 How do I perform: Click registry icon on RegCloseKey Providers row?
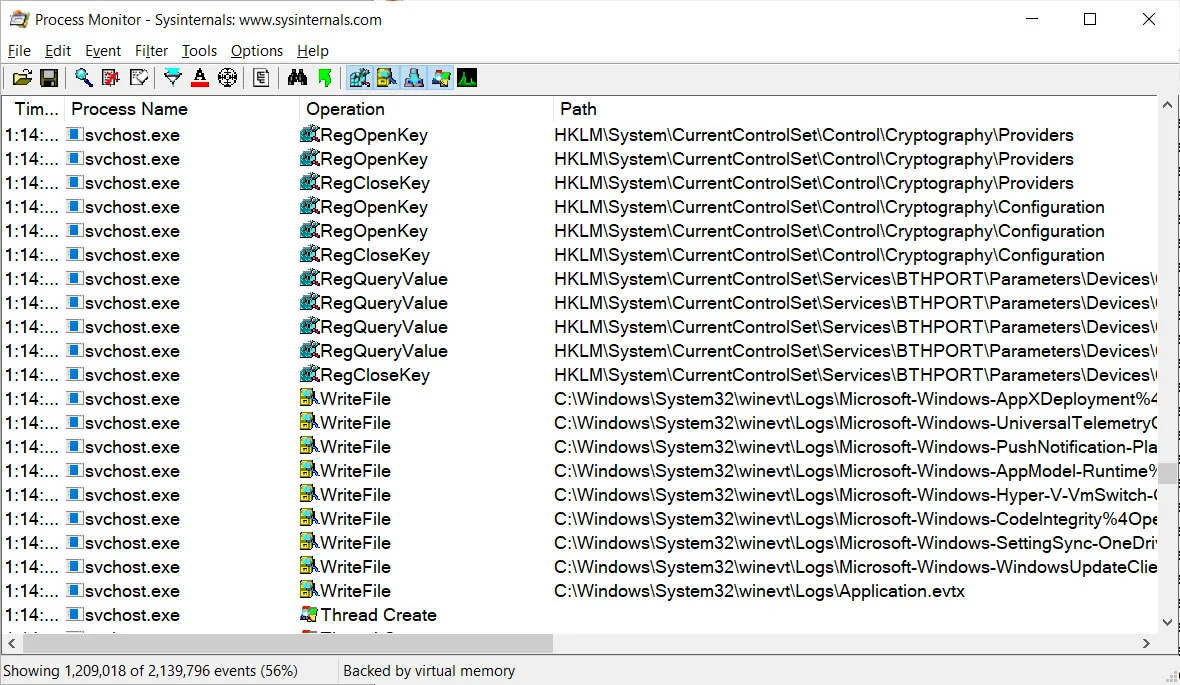pos(309,182)
